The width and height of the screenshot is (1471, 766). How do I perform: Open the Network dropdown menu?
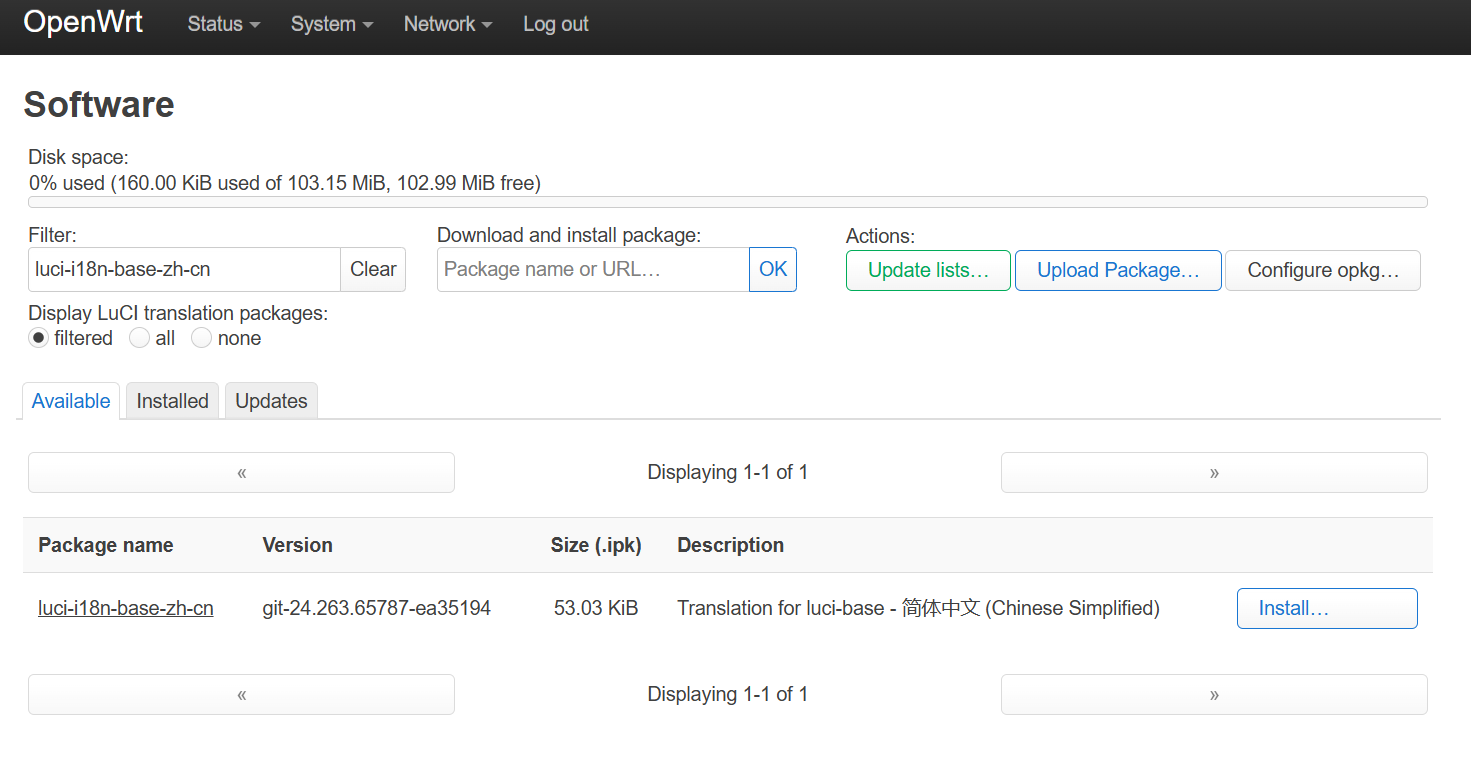[x=447, y=24]
